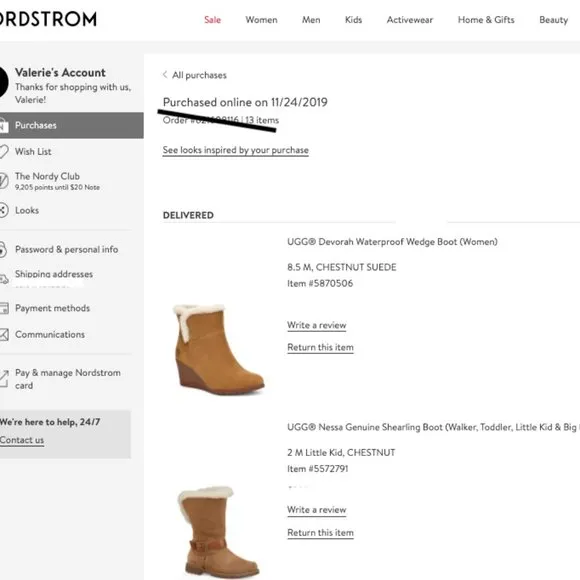
Task: Open Wish List in the sidebar
Action: (x=33, y=151)
